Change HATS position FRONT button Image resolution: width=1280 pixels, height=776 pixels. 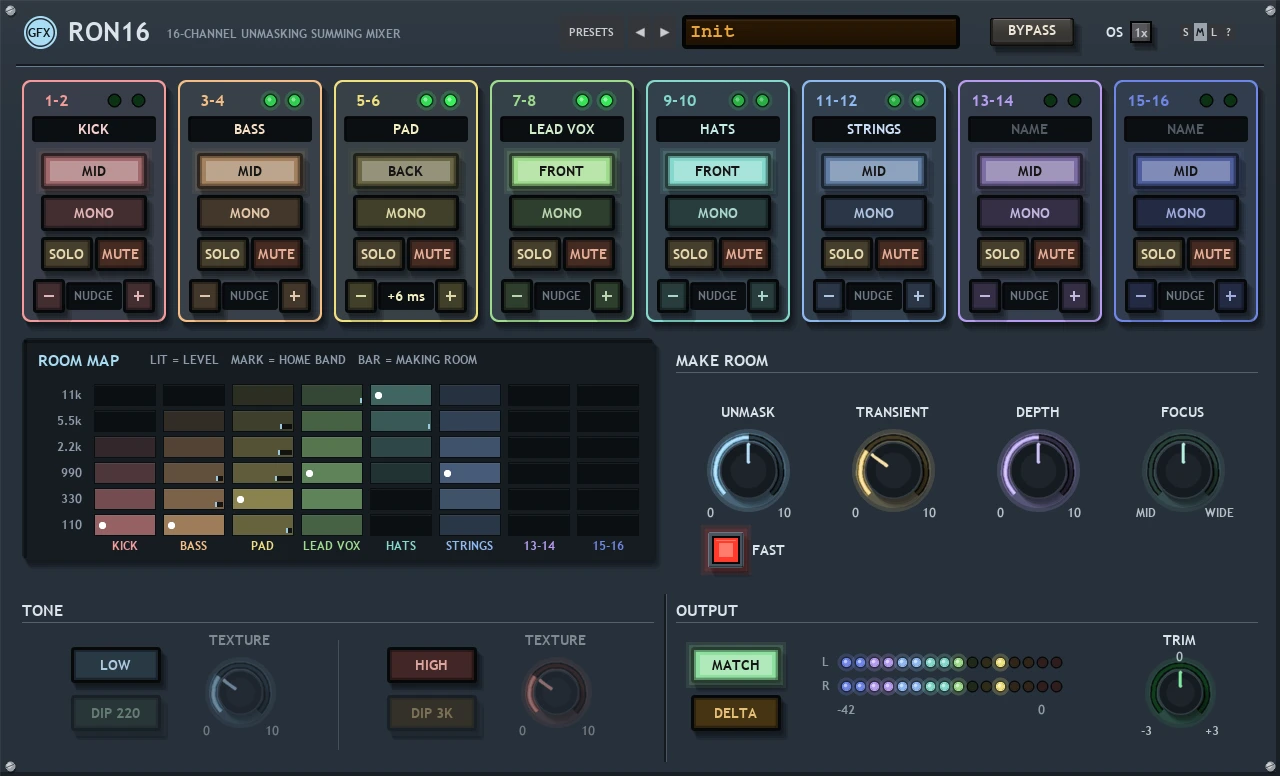pos(717,171)
